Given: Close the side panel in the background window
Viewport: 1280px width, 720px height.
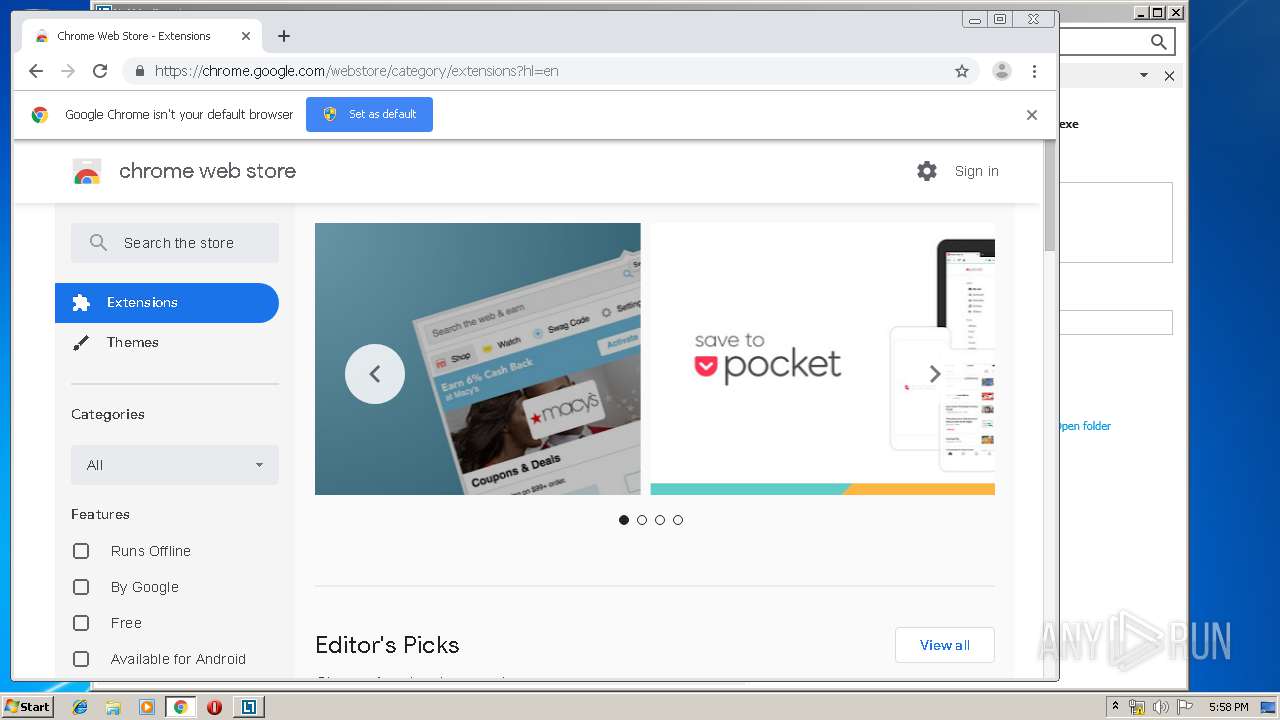Looking at the screenshot, I should point(1169,76).
